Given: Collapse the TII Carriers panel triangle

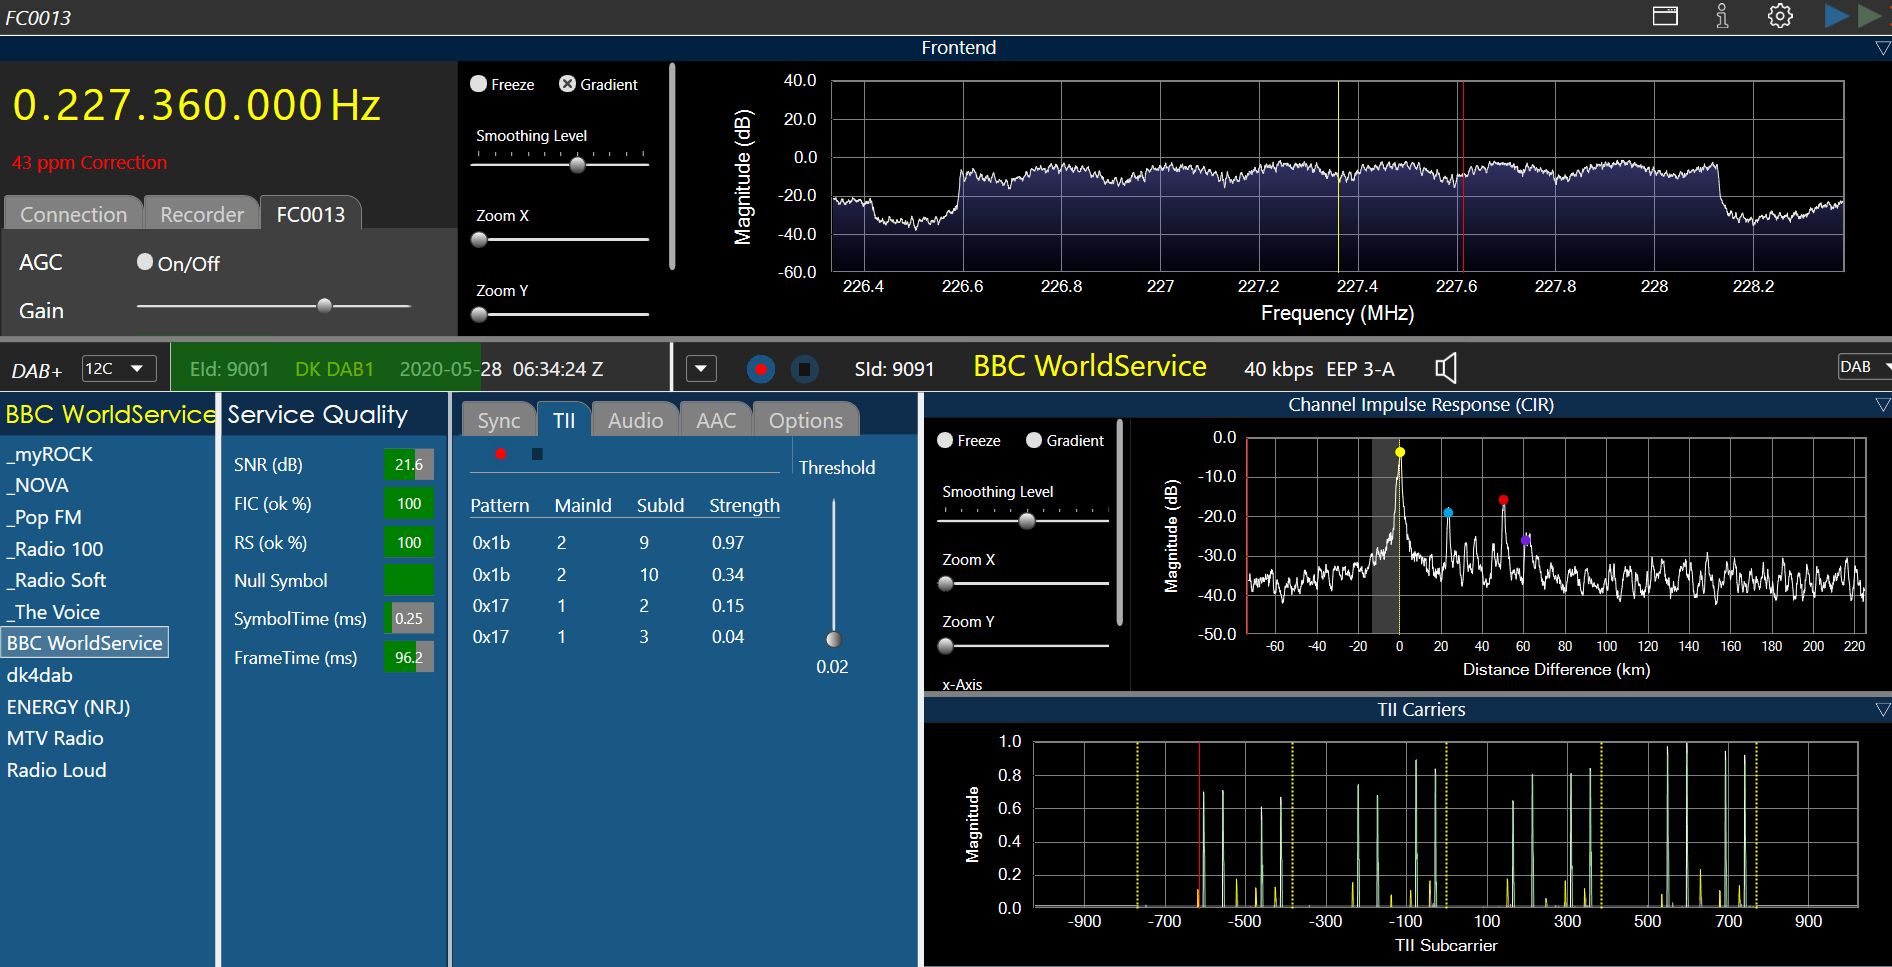Looking at the screenshot, I should [1882, 710].
